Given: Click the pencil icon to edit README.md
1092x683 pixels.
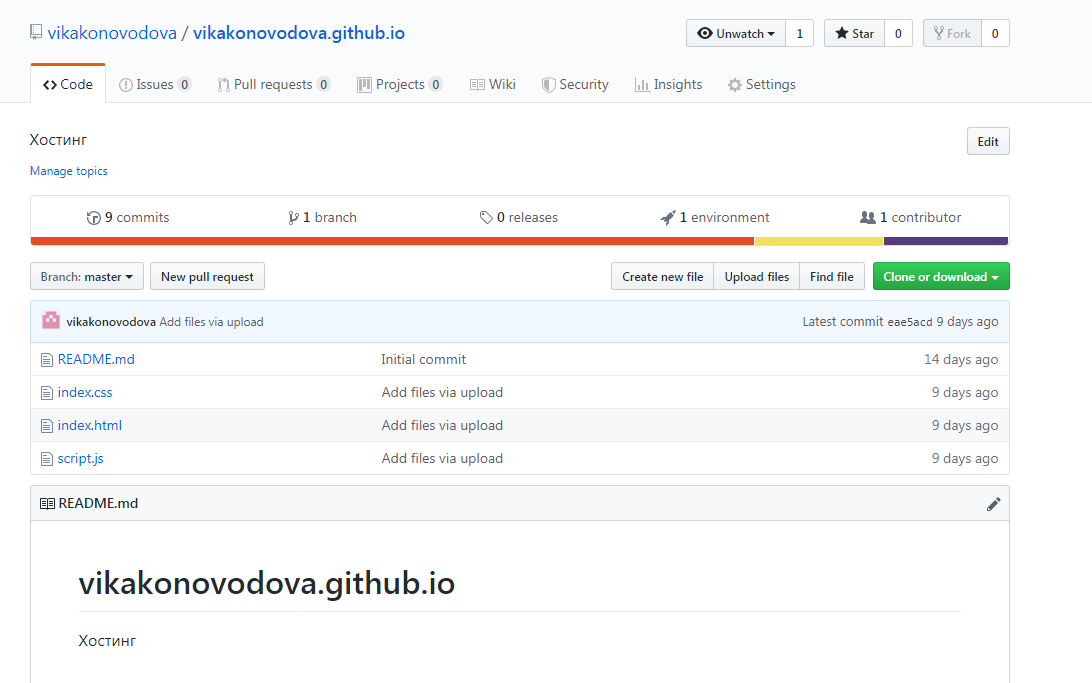Looking at the screenshot, I should [x=993, y=504].
